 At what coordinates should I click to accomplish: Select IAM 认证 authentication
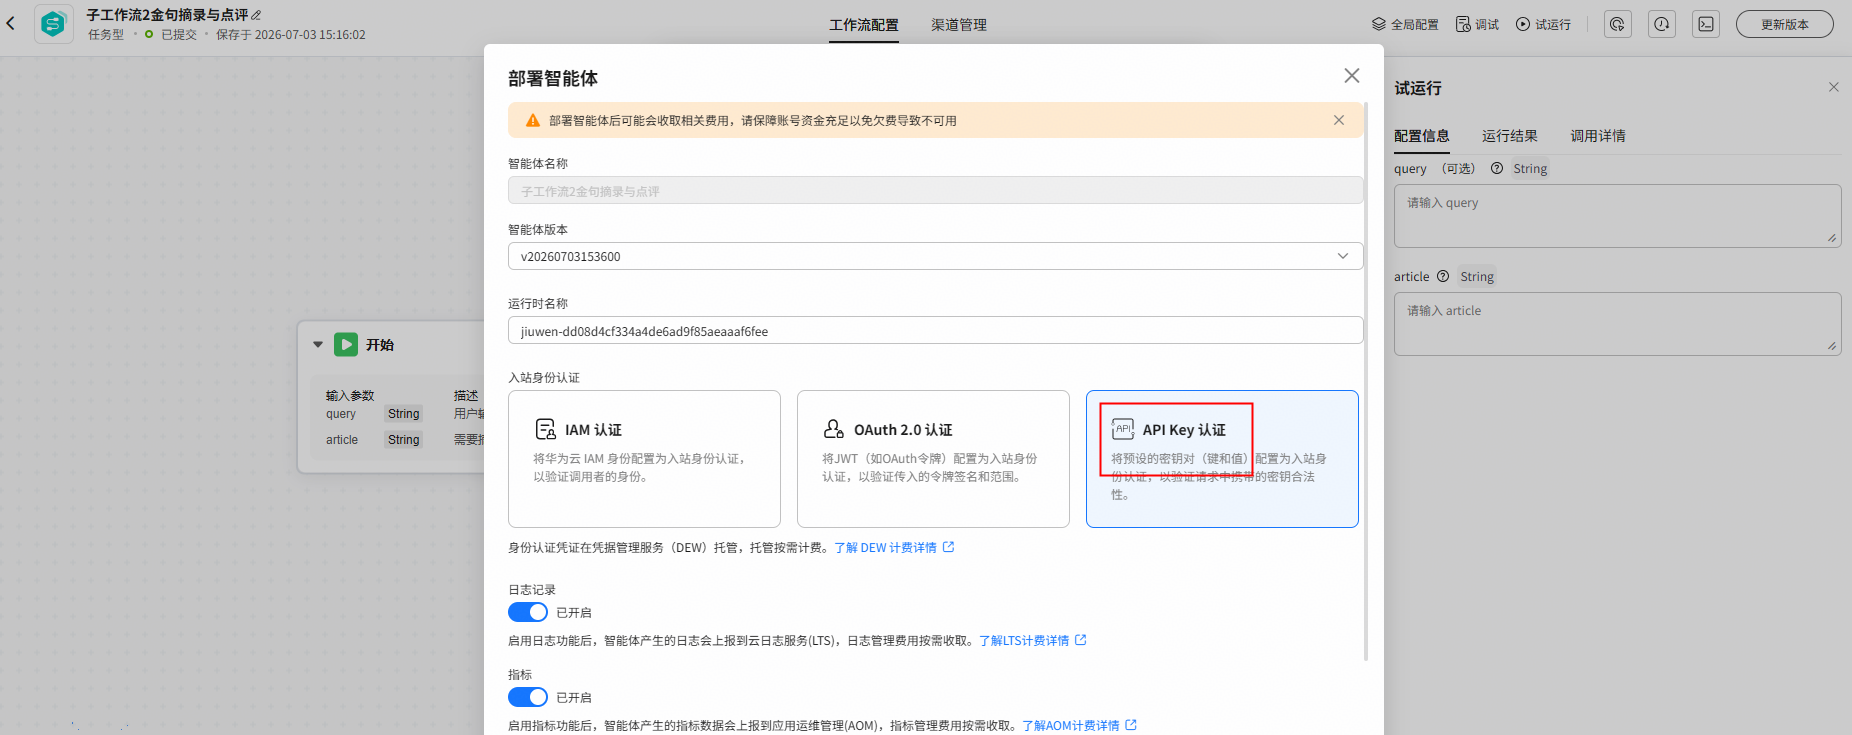click(644, 459)
